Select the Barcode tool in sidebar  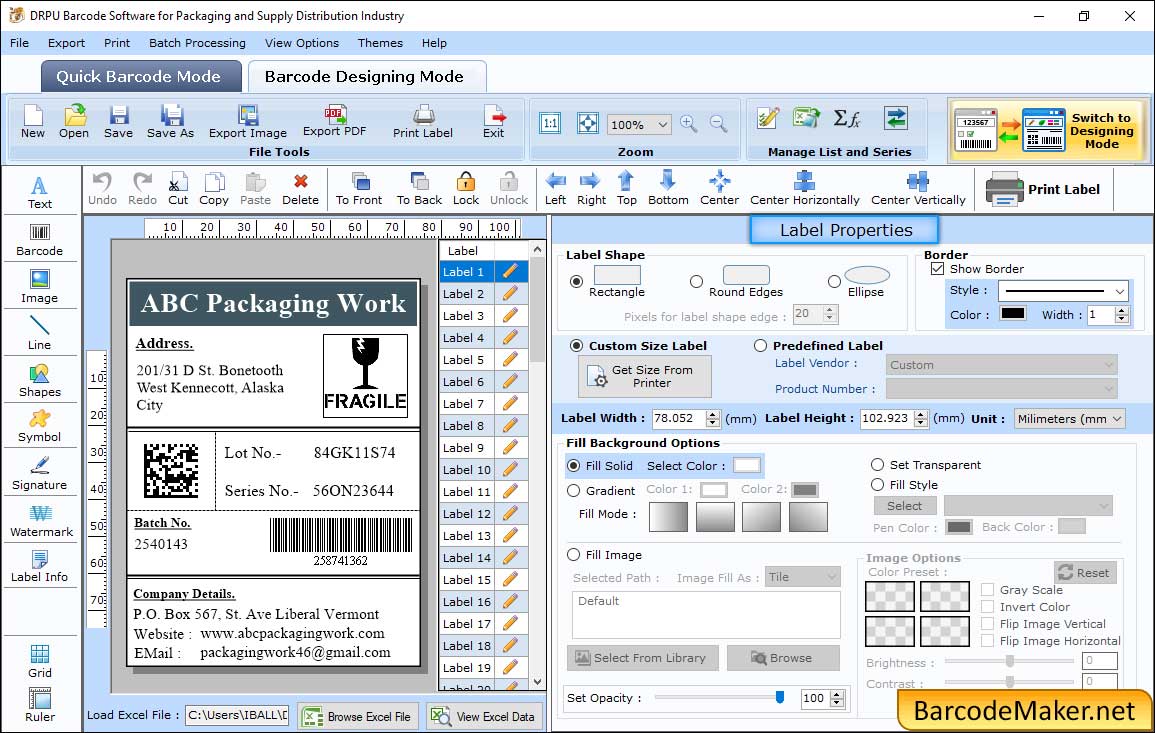click(x=40, y=239)
